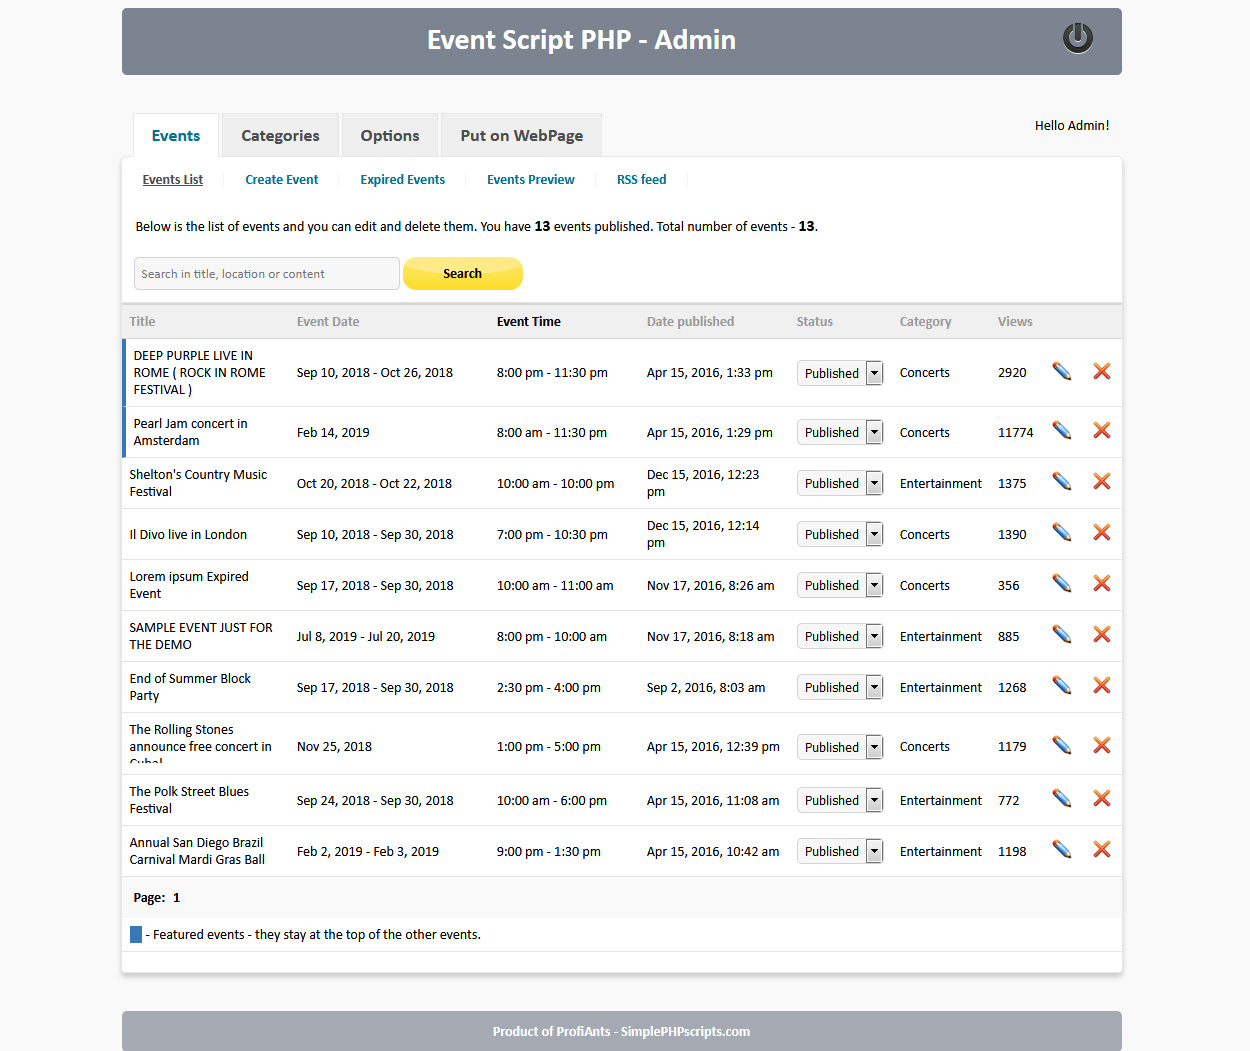Delete the SAMPLE EVENT JUST FOR THE DEMO
The height and width of the screenshot is (1051, 1250).
coord(1101,634)
